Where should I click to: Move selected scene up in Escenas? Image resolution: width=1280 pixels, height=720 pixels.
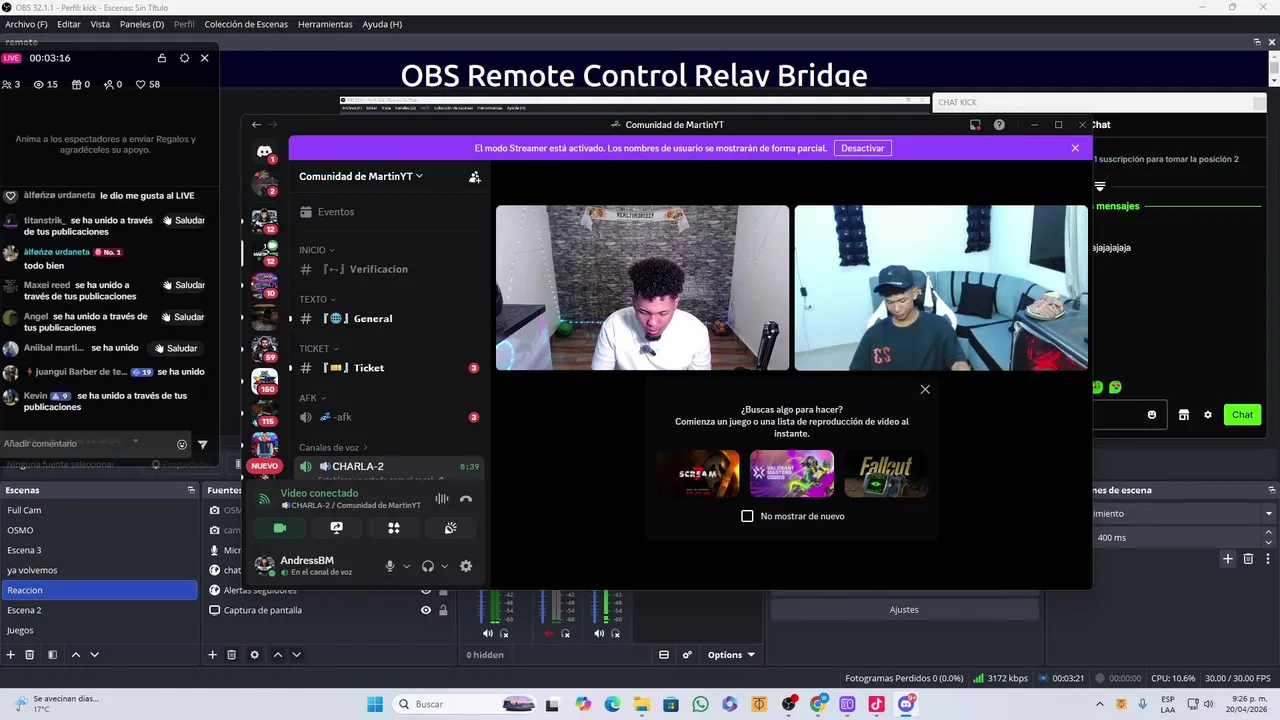(75, 655)
